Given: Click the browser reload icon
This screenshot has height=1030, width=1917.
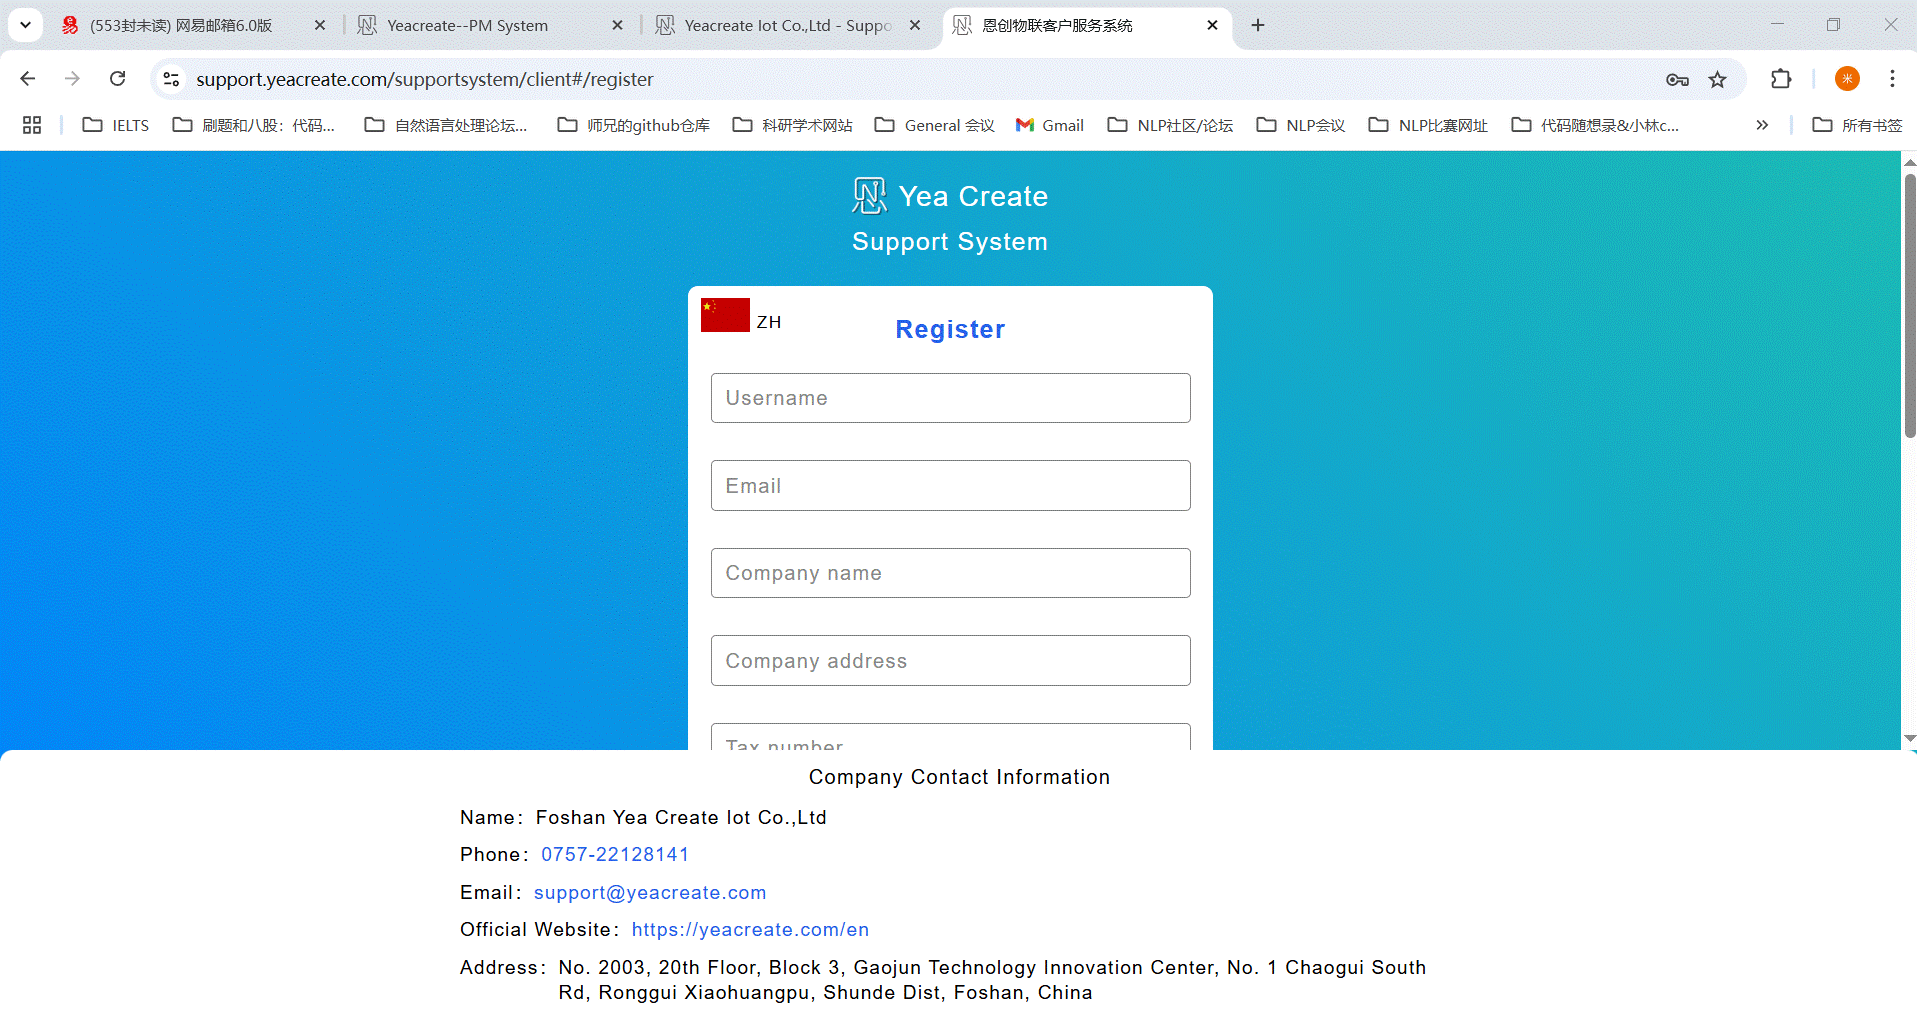Looking at the screenshot, I should pyautogui.click(x=117, y=79).
